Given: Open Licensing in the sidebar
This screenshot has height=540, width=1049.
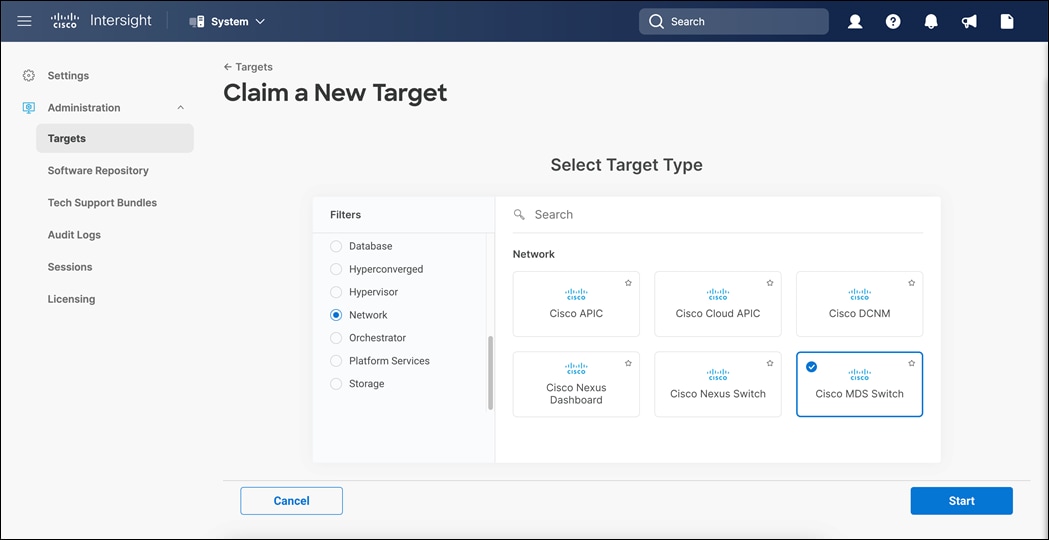Looking at the screenshot, I should tap(72, 299).
